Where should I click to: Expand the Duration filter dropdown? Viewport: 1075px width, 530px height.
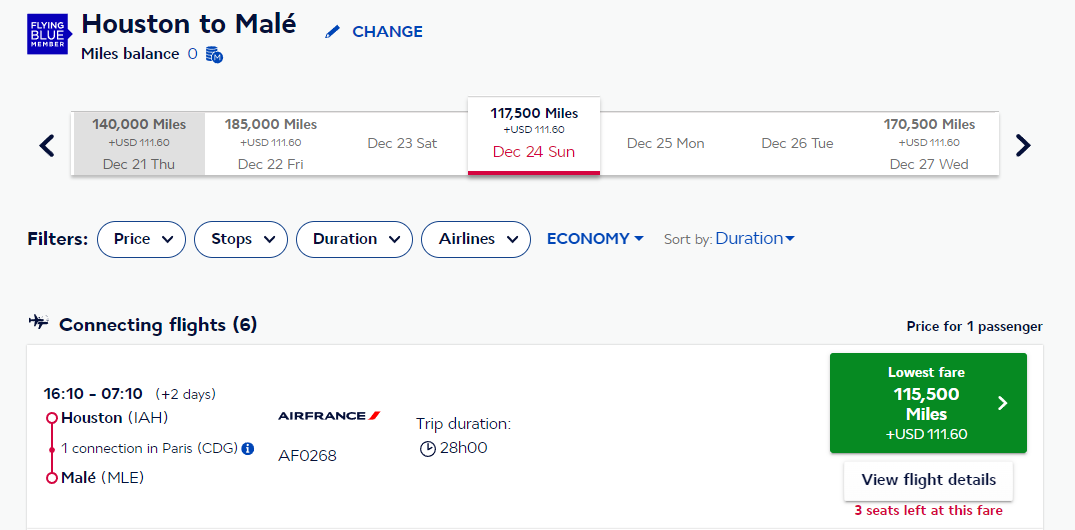point(354,239)
